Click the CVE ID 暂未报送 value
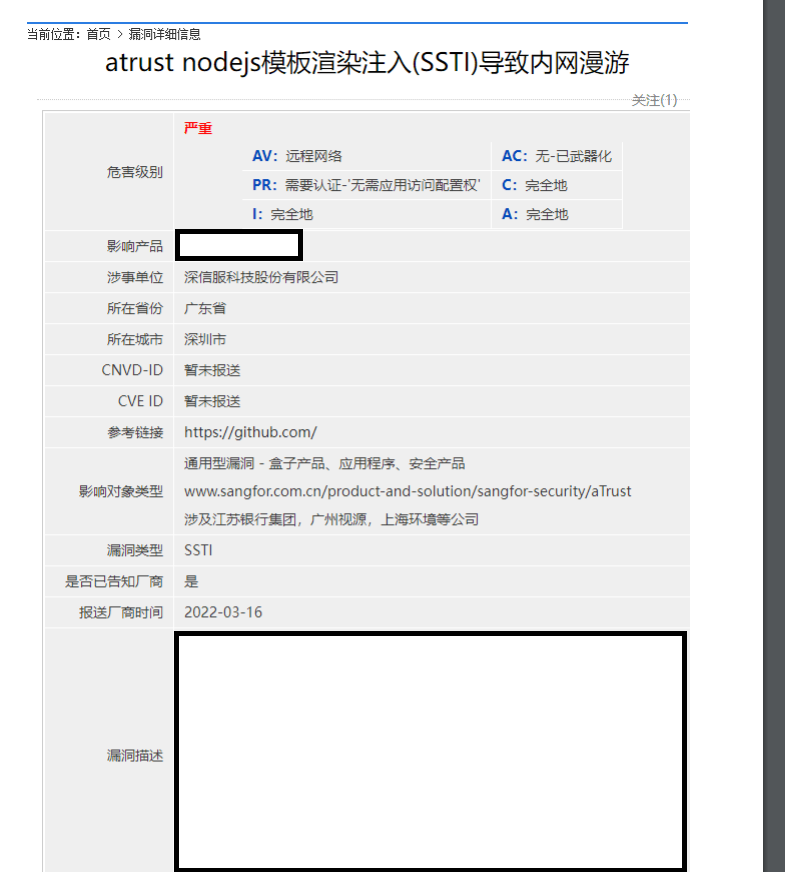 (212, 402)
